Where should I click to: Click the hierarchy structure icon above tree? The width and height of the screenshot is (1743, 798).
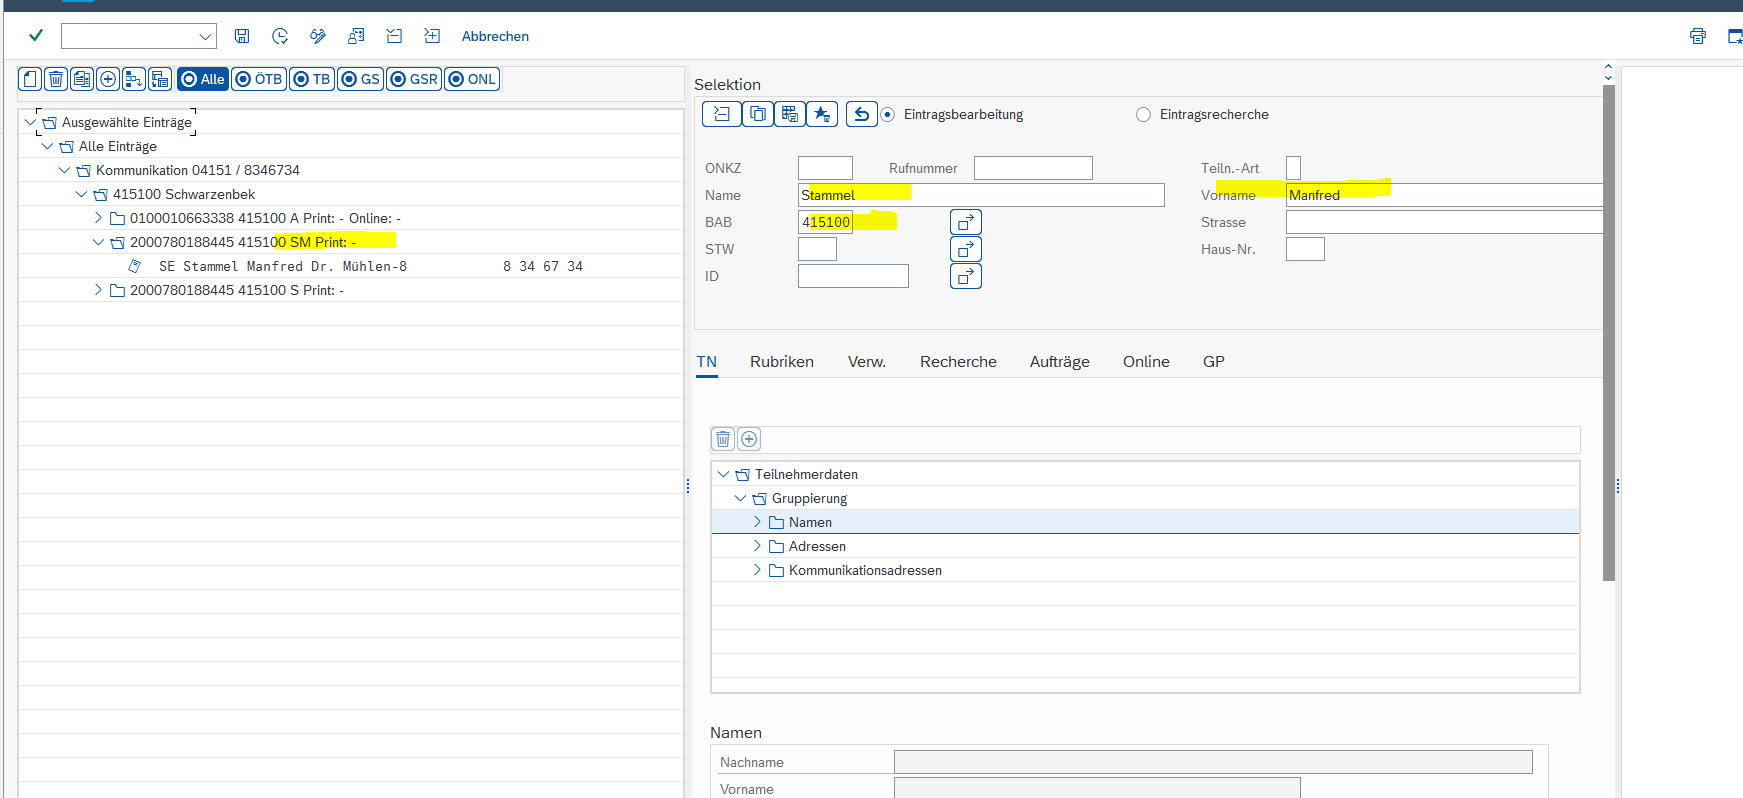click(134, 79)
